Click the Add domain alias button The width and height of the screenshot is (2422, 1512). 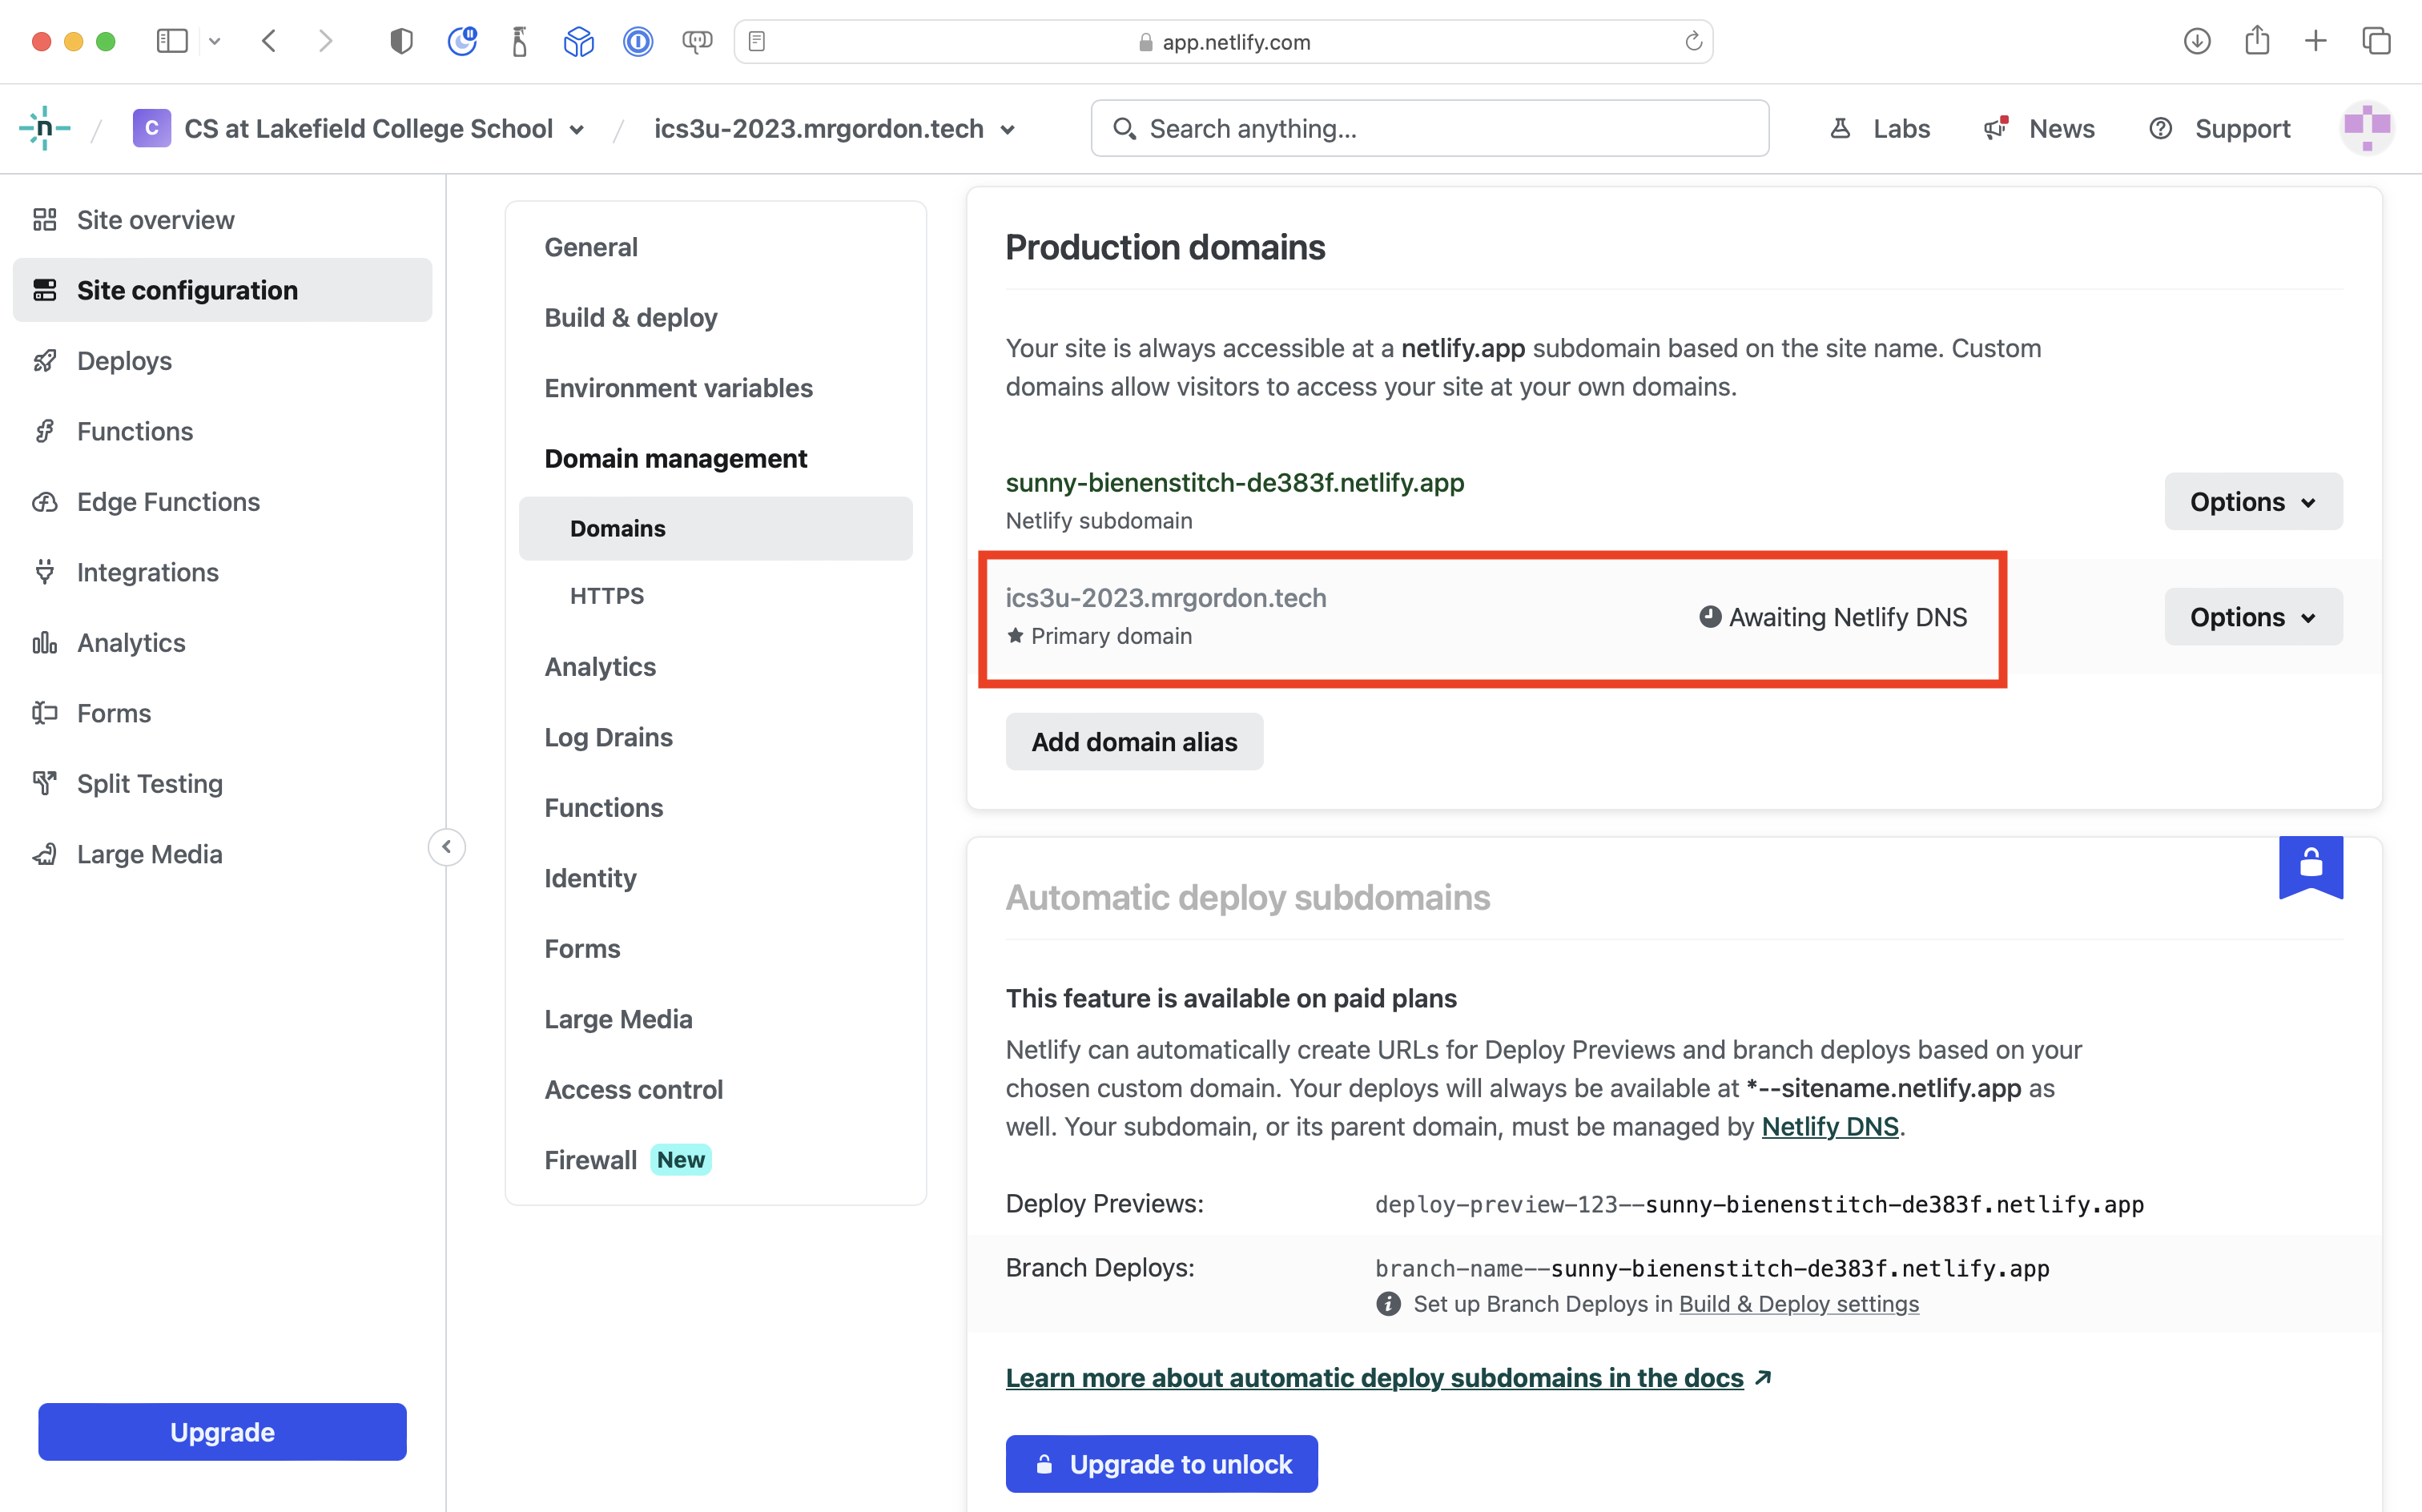[x=1134, y=742]
